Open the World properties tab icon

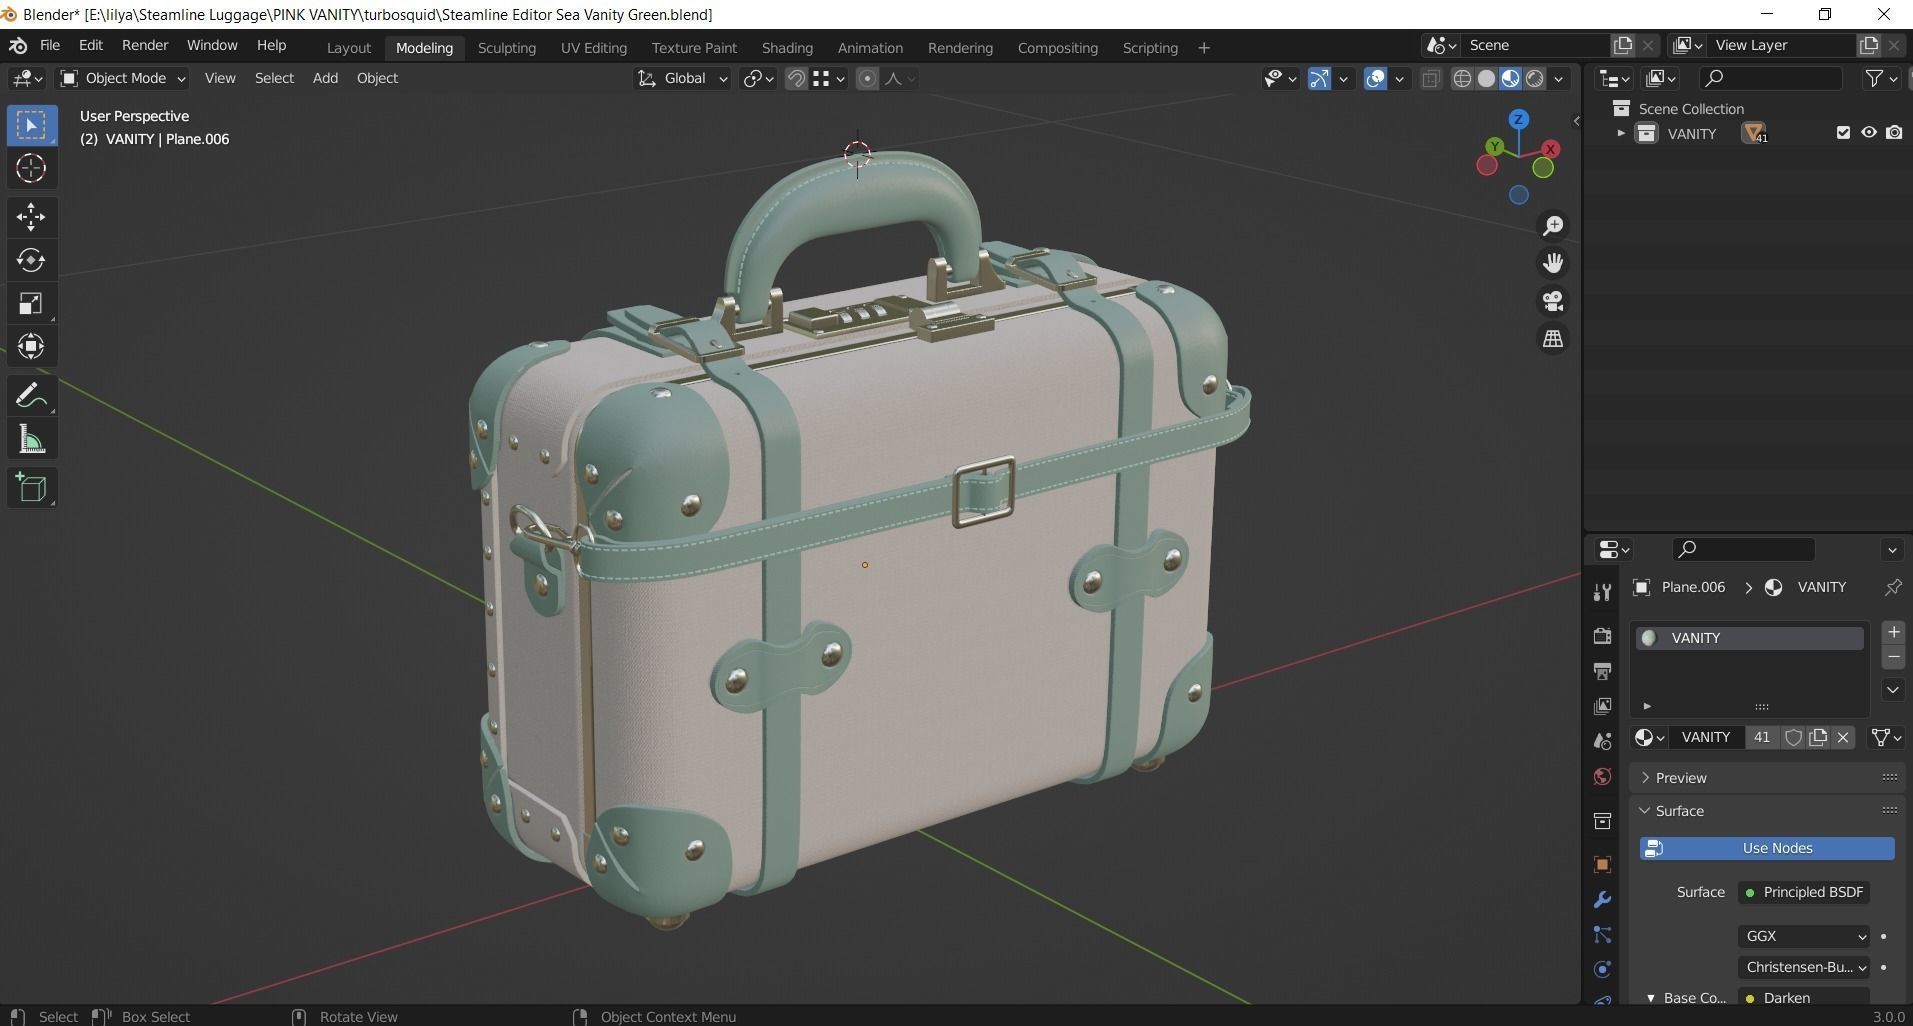coord(1602,777)
